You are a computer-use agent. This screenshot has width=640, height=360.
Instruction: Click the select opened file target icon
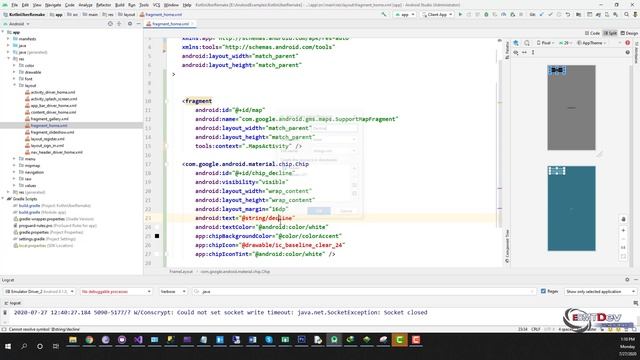pyautogui.click(x=110, y=24)
